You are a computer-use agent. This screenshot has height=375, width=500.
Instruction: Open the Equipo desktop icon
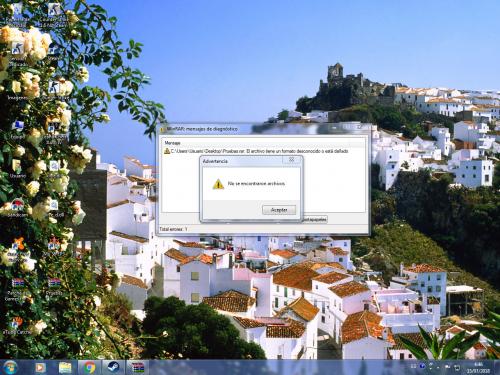coord(17,130)
